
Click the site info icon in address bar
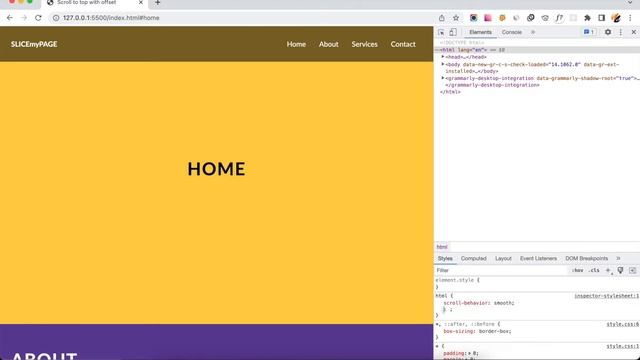tap(56, 18)
